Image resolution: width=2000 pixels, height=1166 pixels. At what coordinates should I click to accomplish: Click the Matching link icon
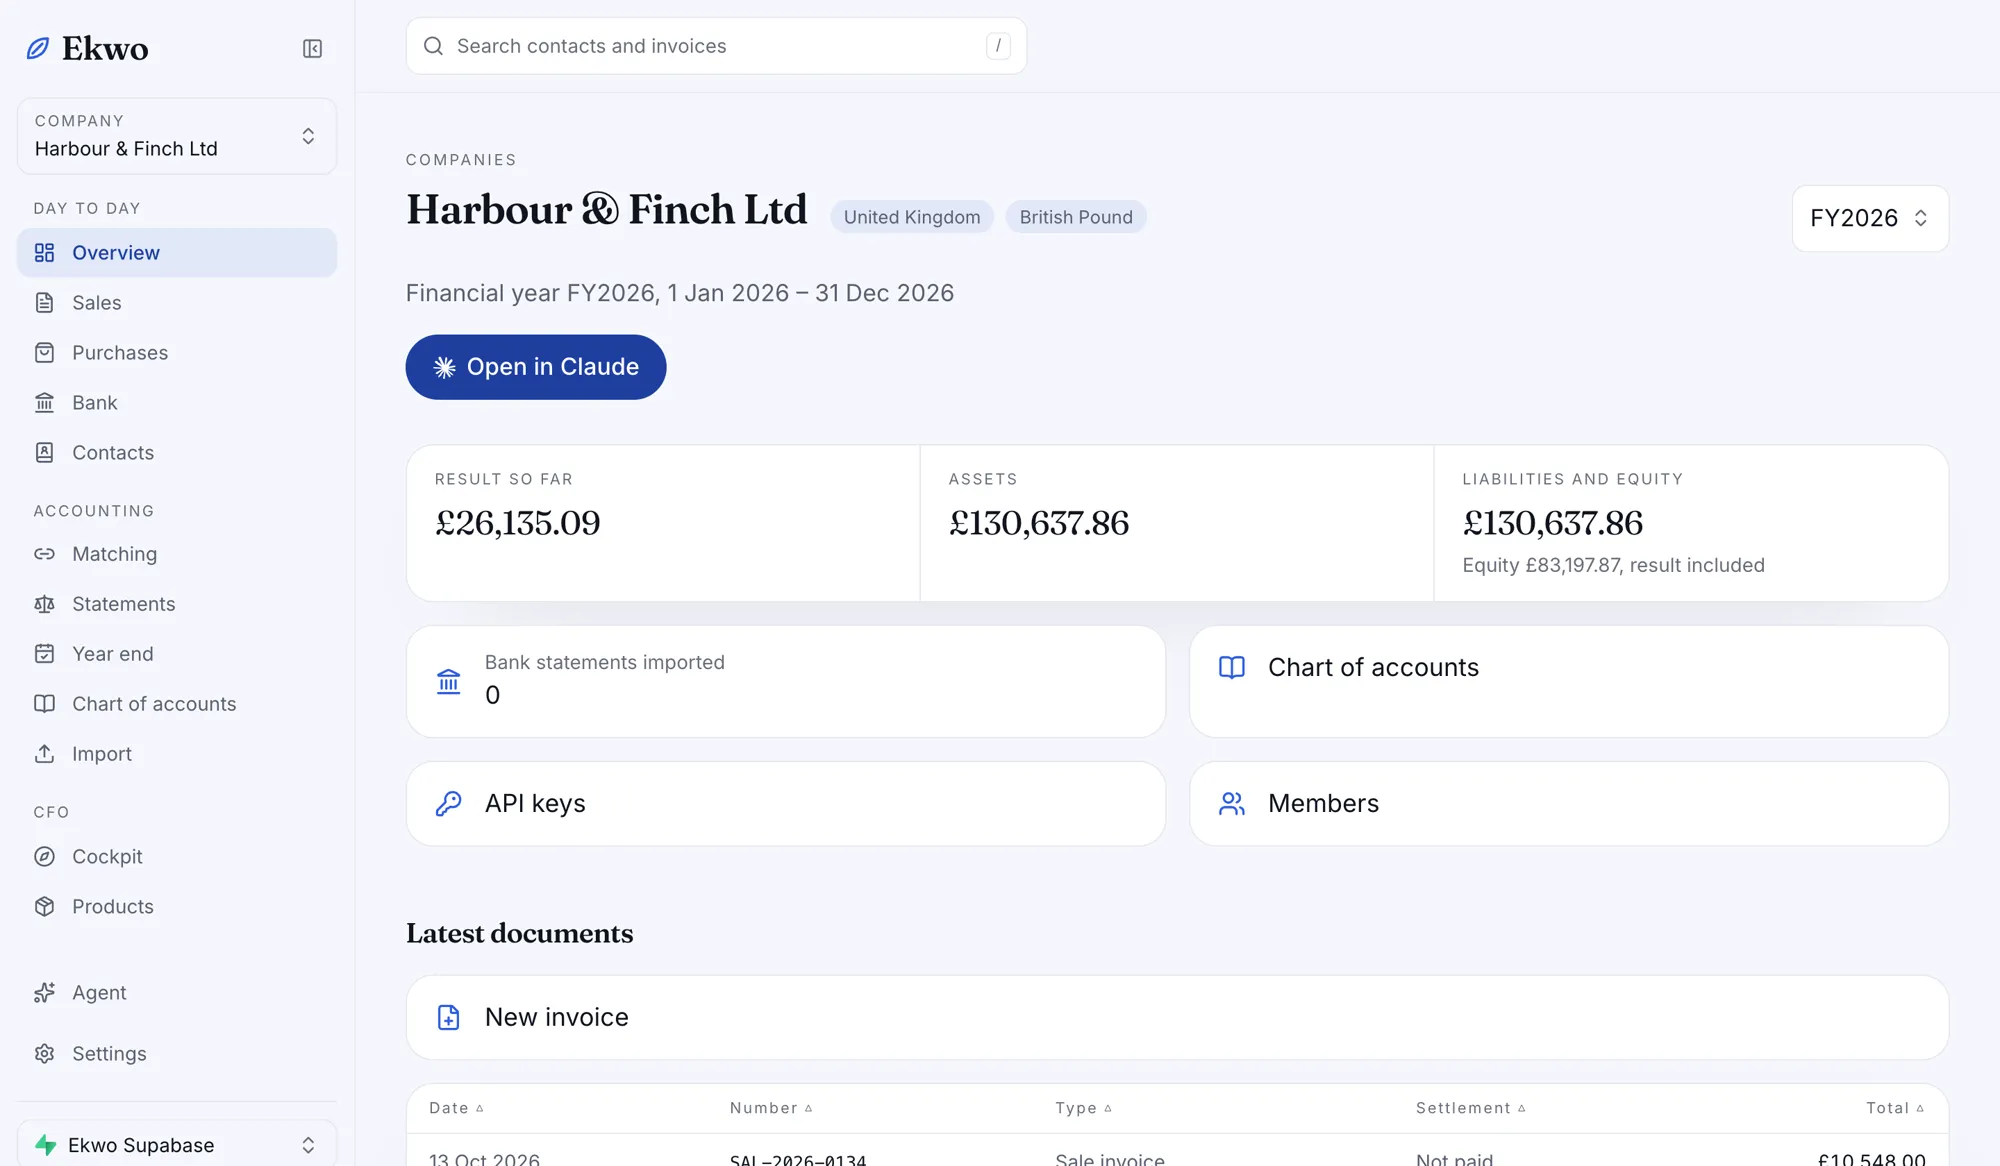[x=44, y=554]
